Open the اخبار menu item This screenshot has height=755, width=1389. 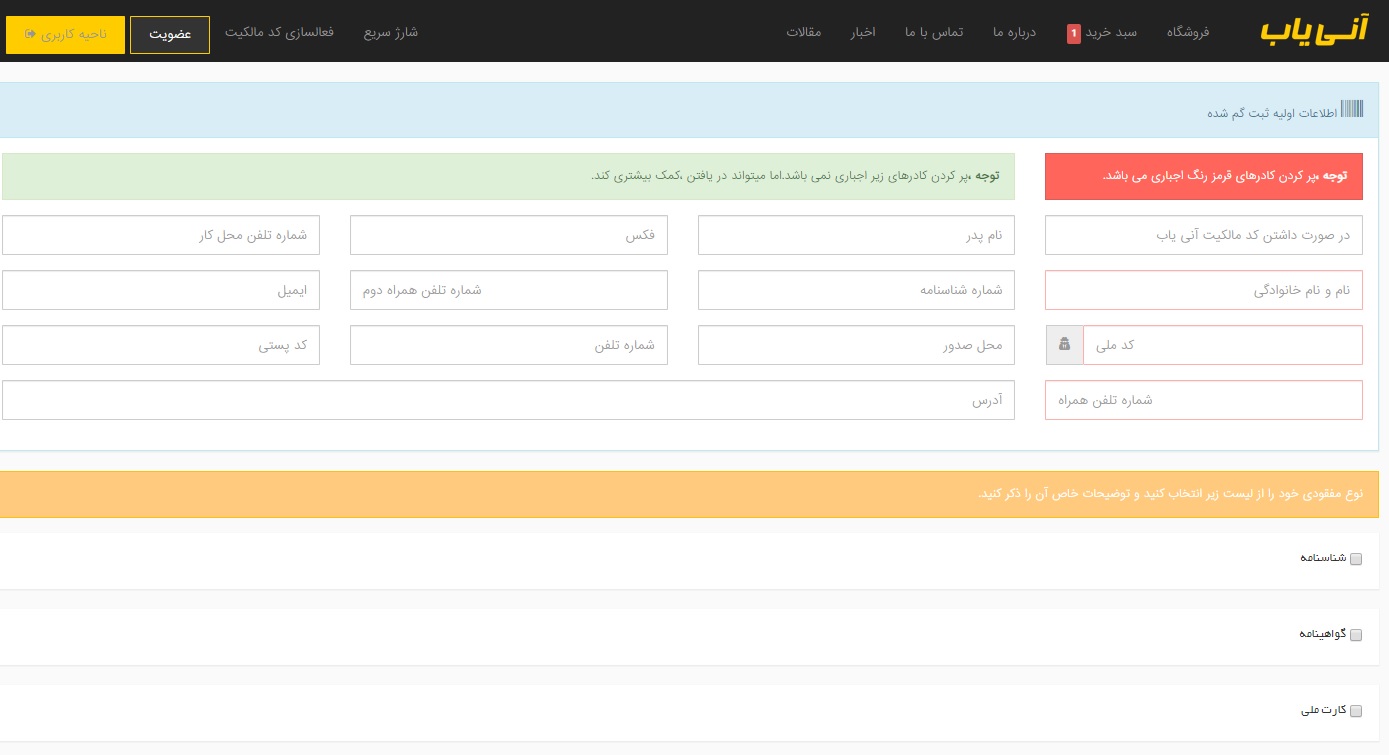[863, 32]
